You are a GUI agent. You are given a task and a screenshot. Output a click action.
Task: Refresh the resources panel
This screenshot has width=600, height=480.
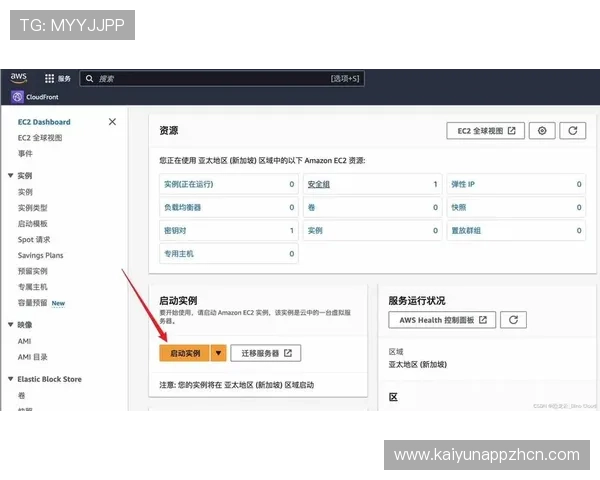[572, 131]
